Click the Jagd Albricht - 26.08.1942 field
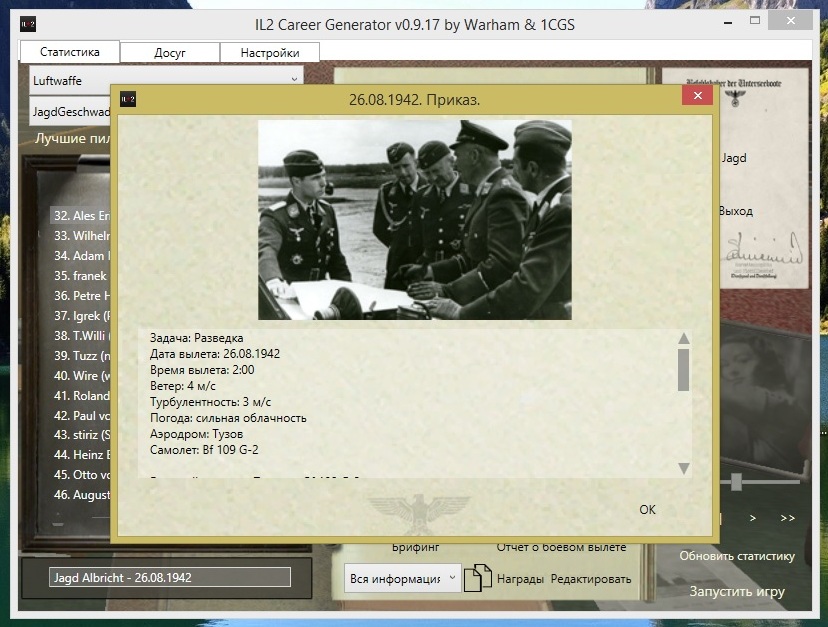The height and width of the screenshot is (627, 828). pos(170,577)
